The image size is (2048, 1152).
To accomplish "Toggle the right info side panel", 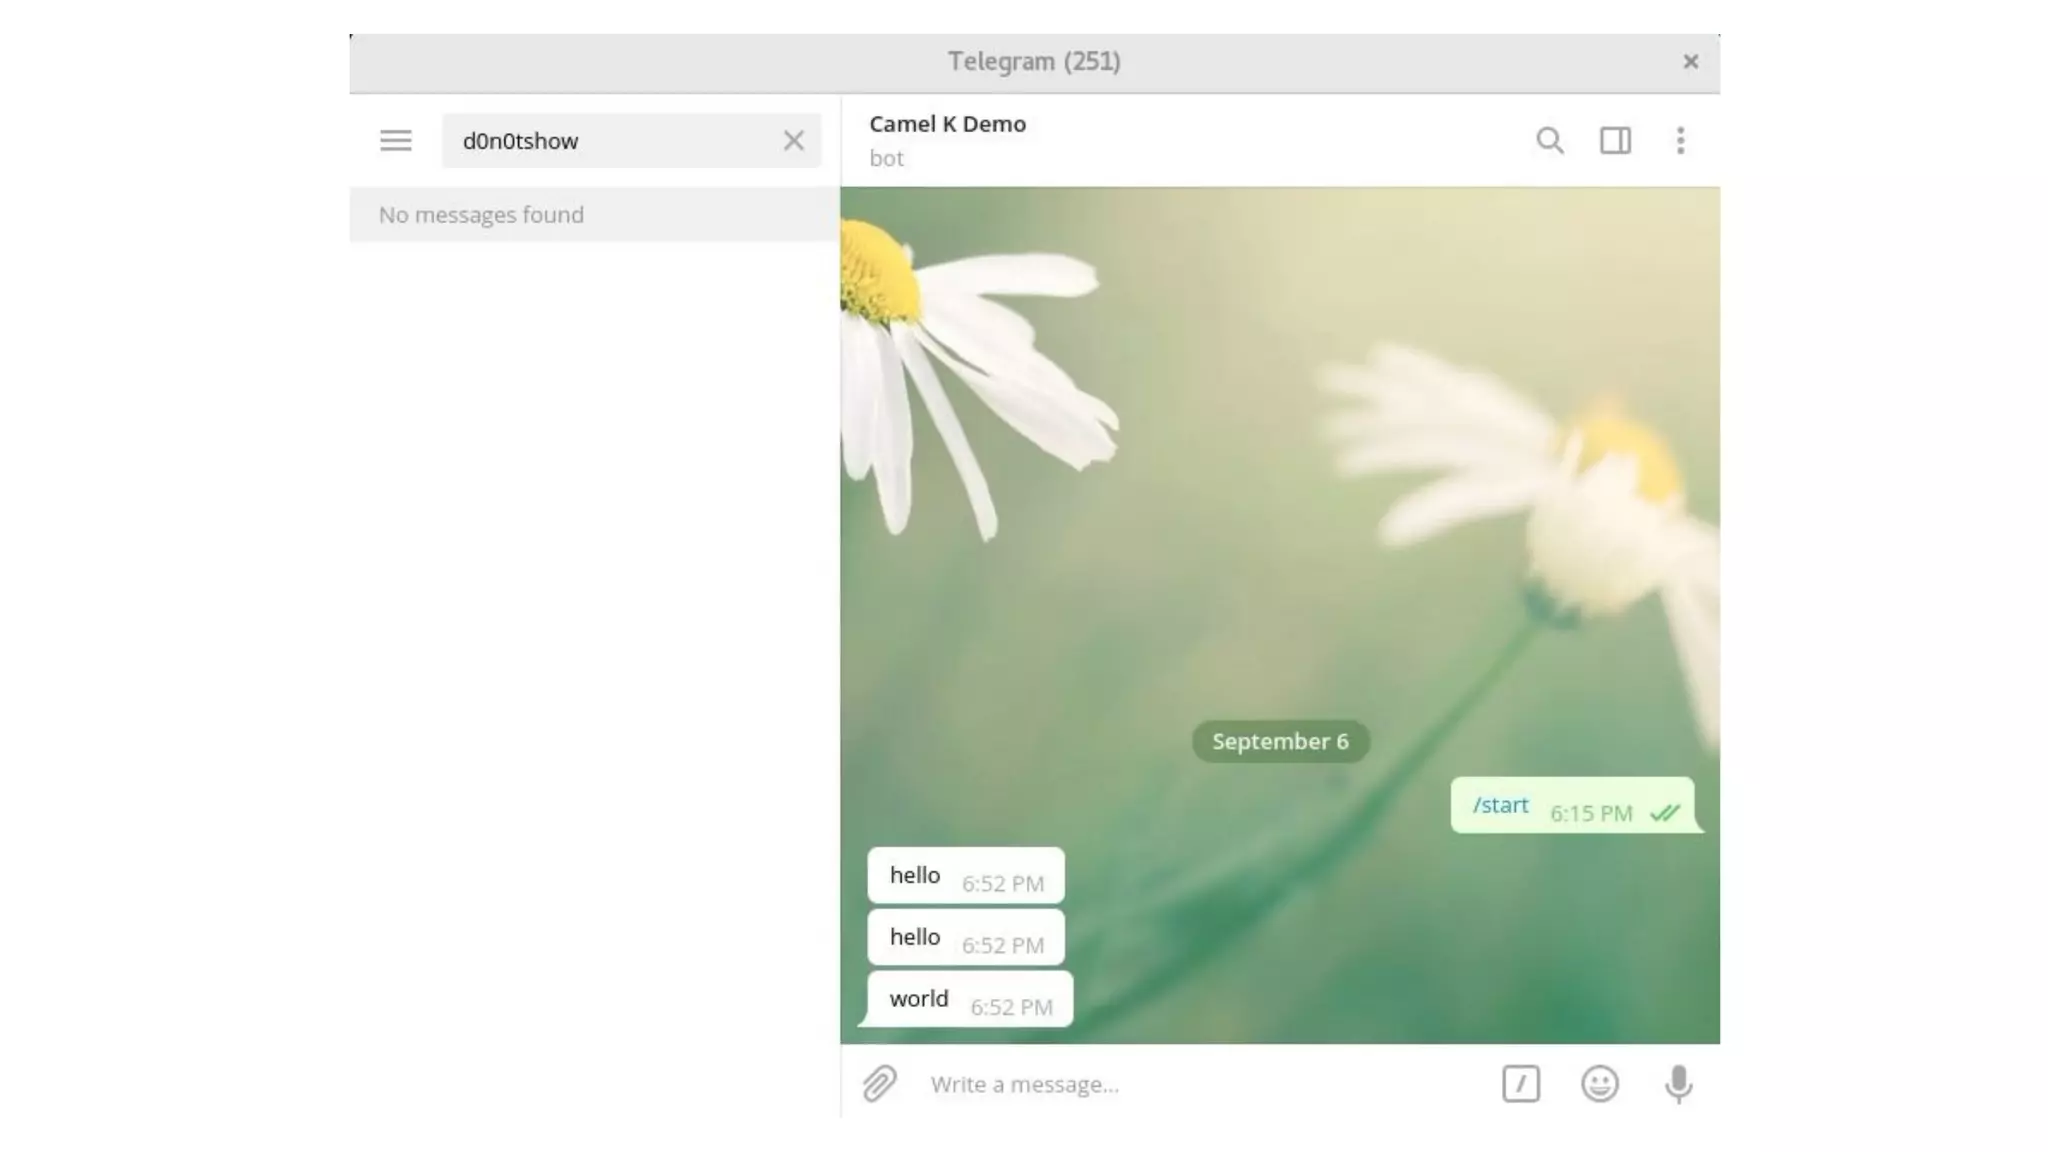I will point(1615,140).
